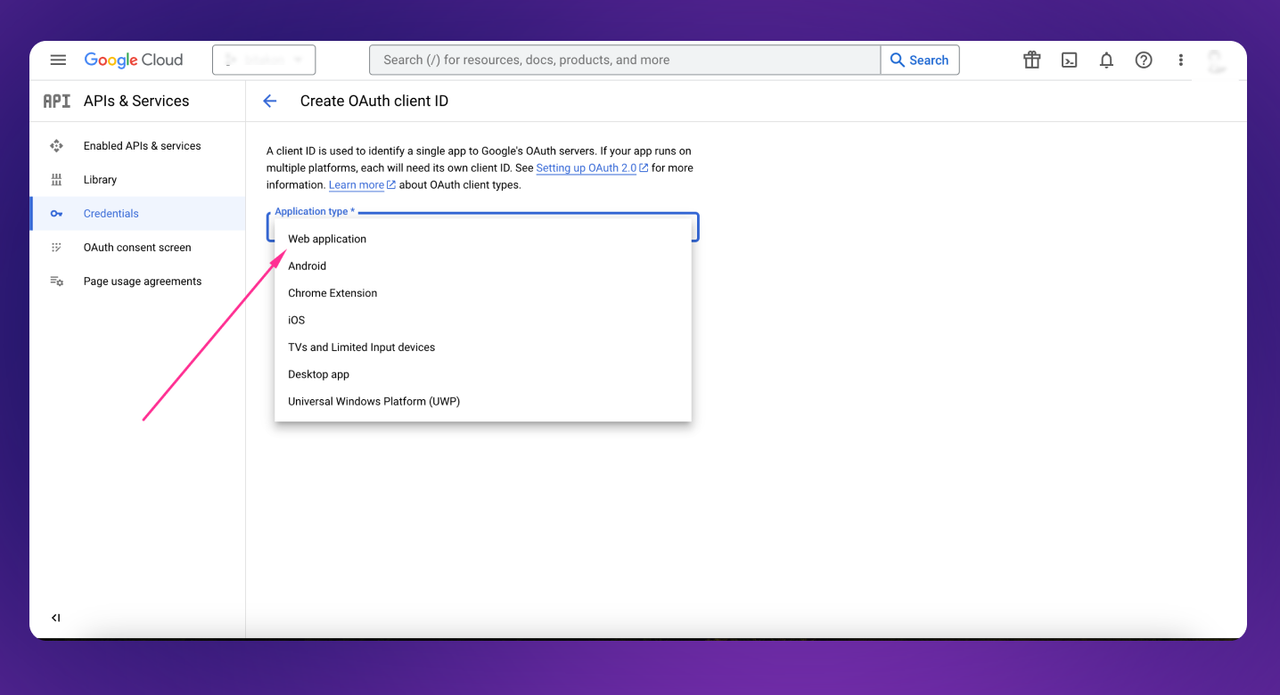Open notifications bell

[1106, 60]
